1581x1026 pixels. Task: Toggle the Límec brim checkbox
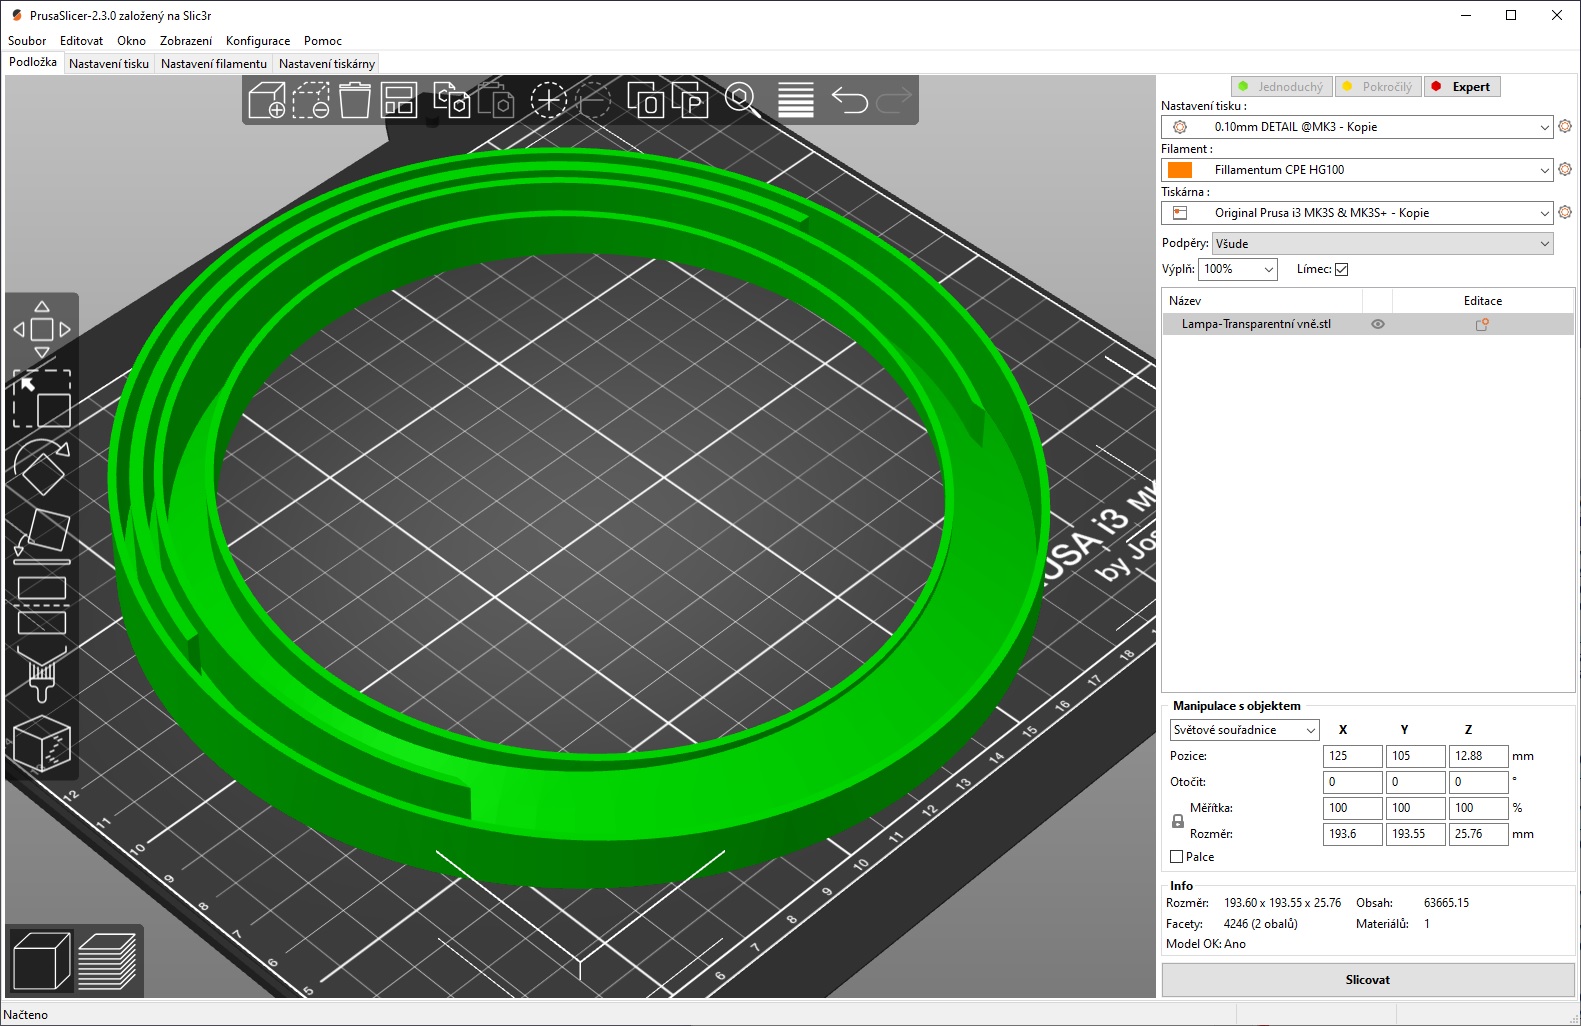coord(1342,269)
